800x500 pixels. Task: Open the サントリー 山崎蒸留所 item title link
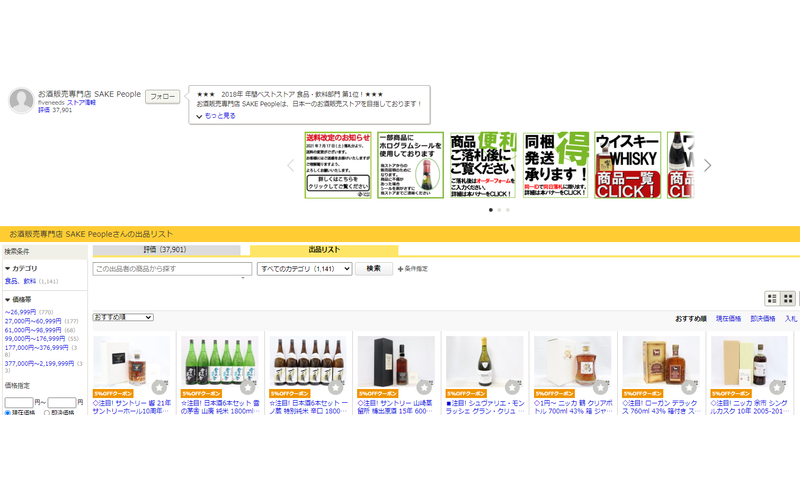[x=395, y=407]
